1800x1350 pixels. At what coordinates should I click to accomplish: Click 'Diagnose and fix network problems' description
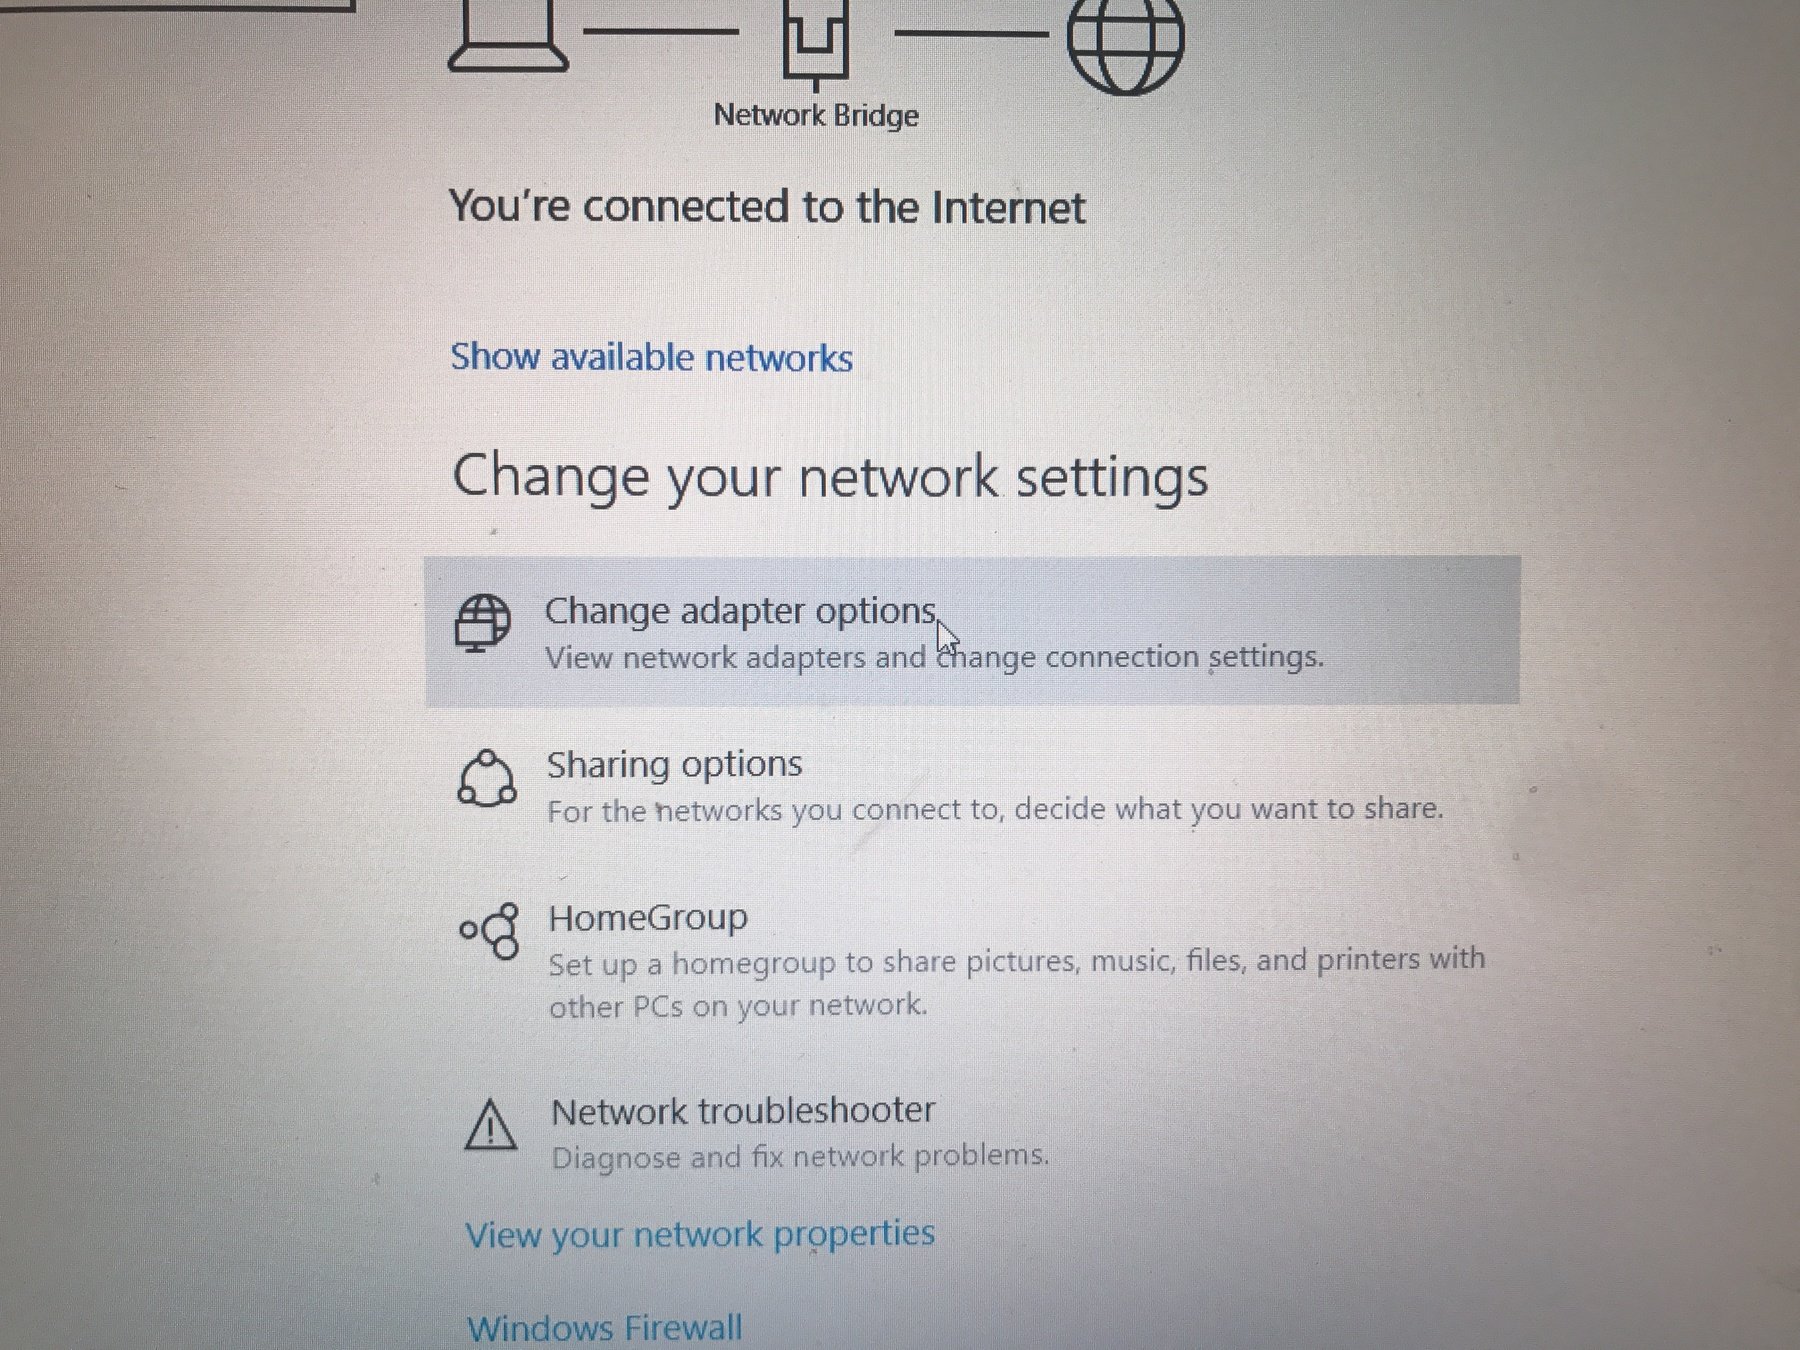pos(800,1157)
